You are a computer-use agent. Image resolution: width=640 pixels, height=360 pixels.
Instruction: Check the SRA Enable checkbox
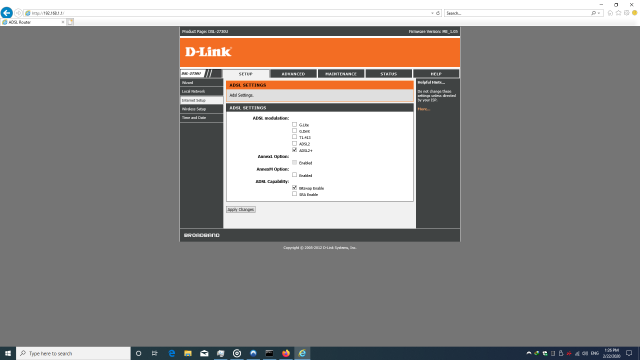tap(294, 194)
